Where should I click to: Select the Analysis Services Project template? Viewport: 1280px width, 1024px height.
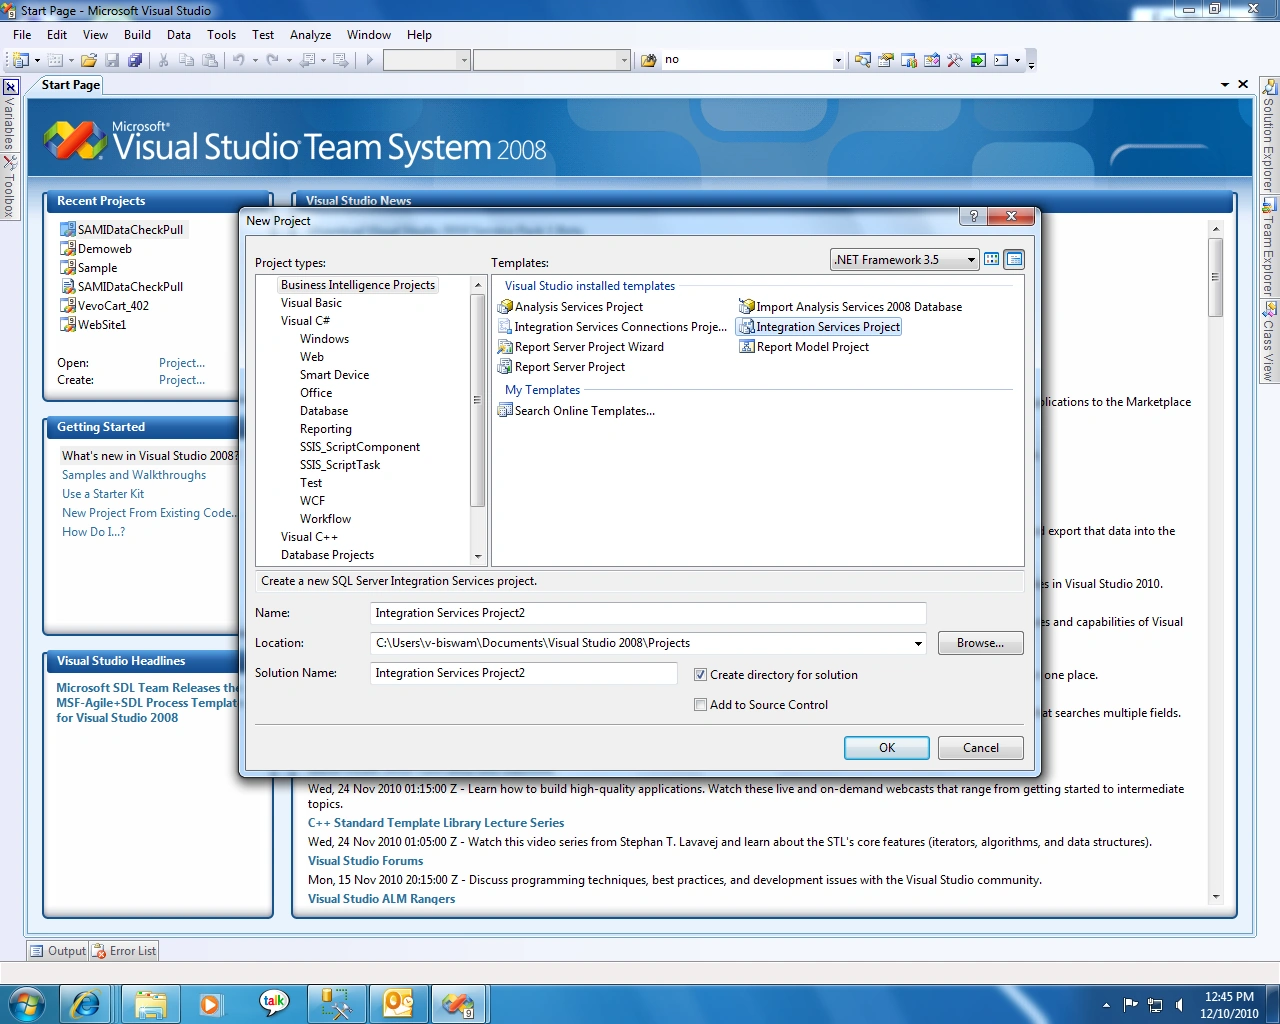pos(571,307)
